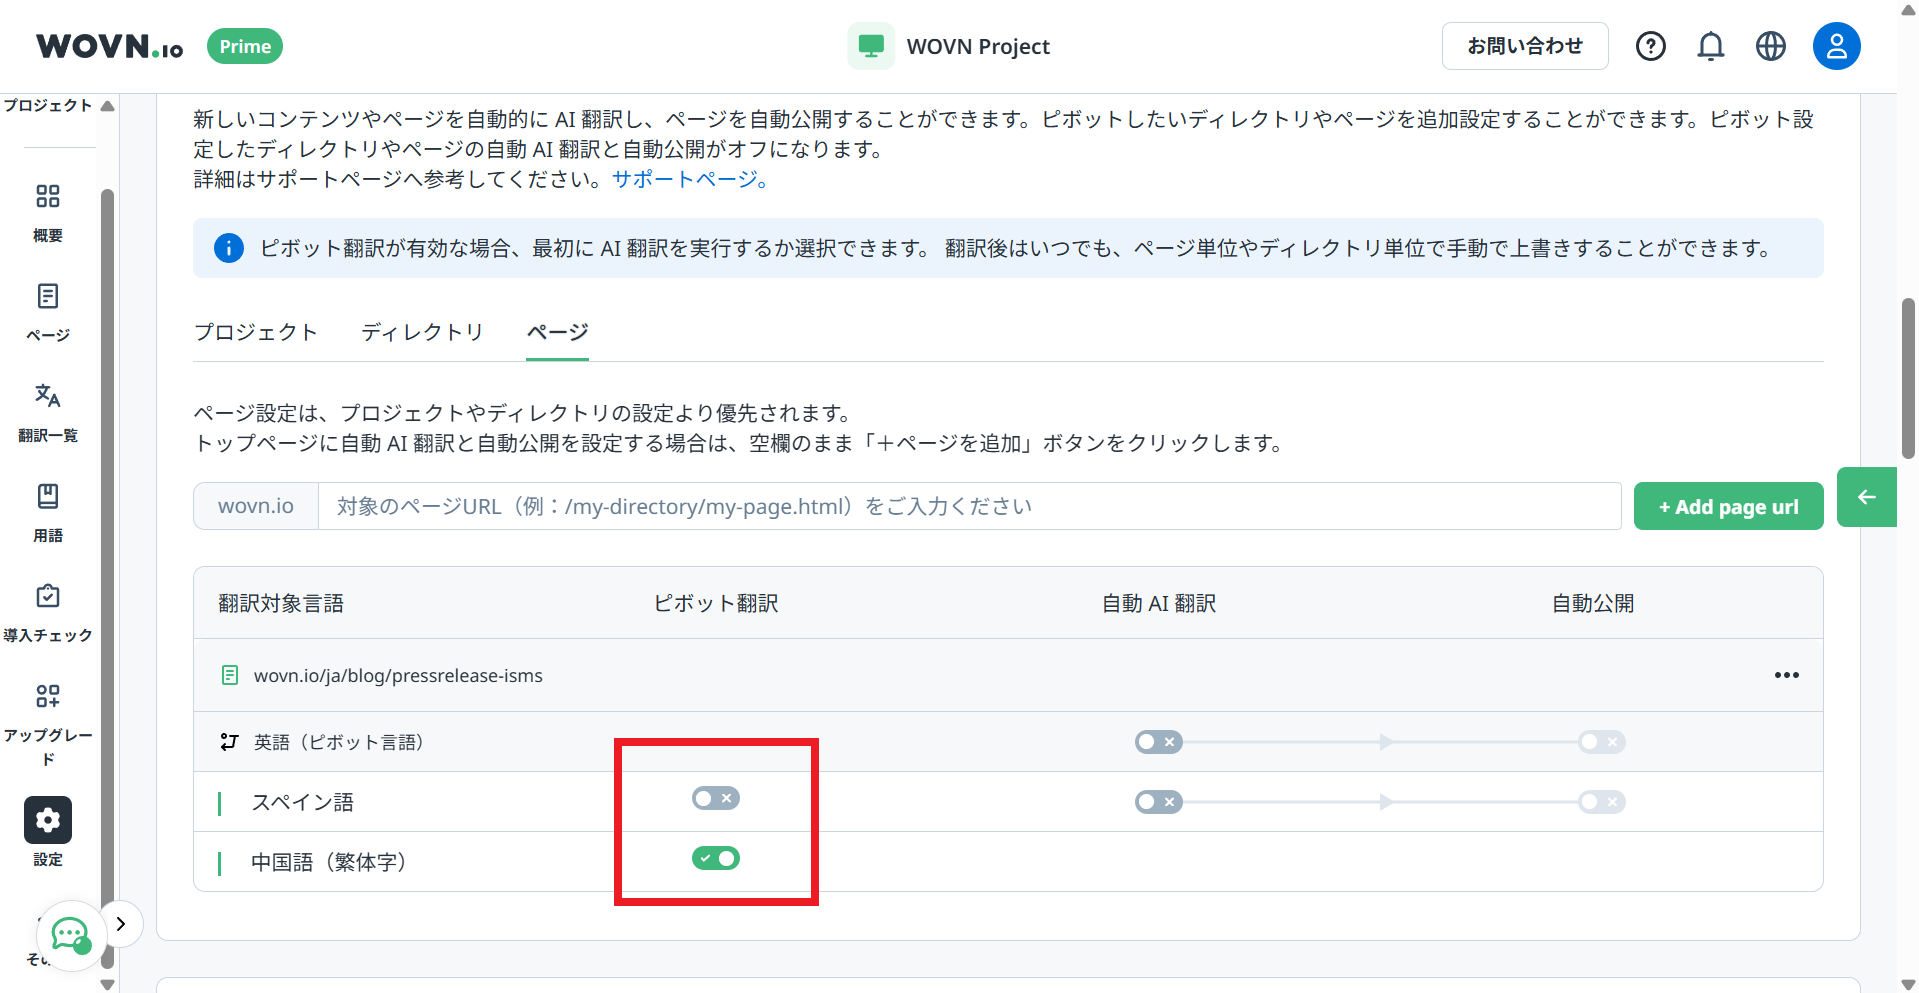Screen dimensions: 1919x993
Task: Open the globe language selector
Action: tap(1770, 45)
